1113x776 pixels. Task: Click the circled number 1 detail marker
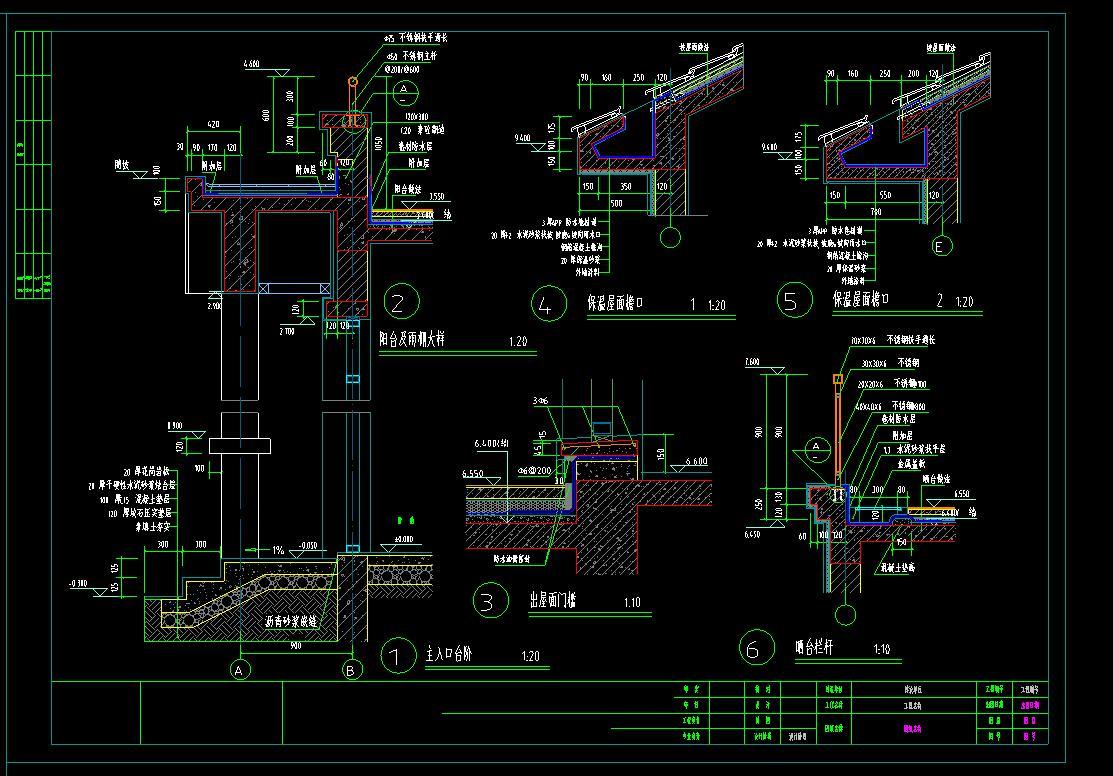coord(398,655)
